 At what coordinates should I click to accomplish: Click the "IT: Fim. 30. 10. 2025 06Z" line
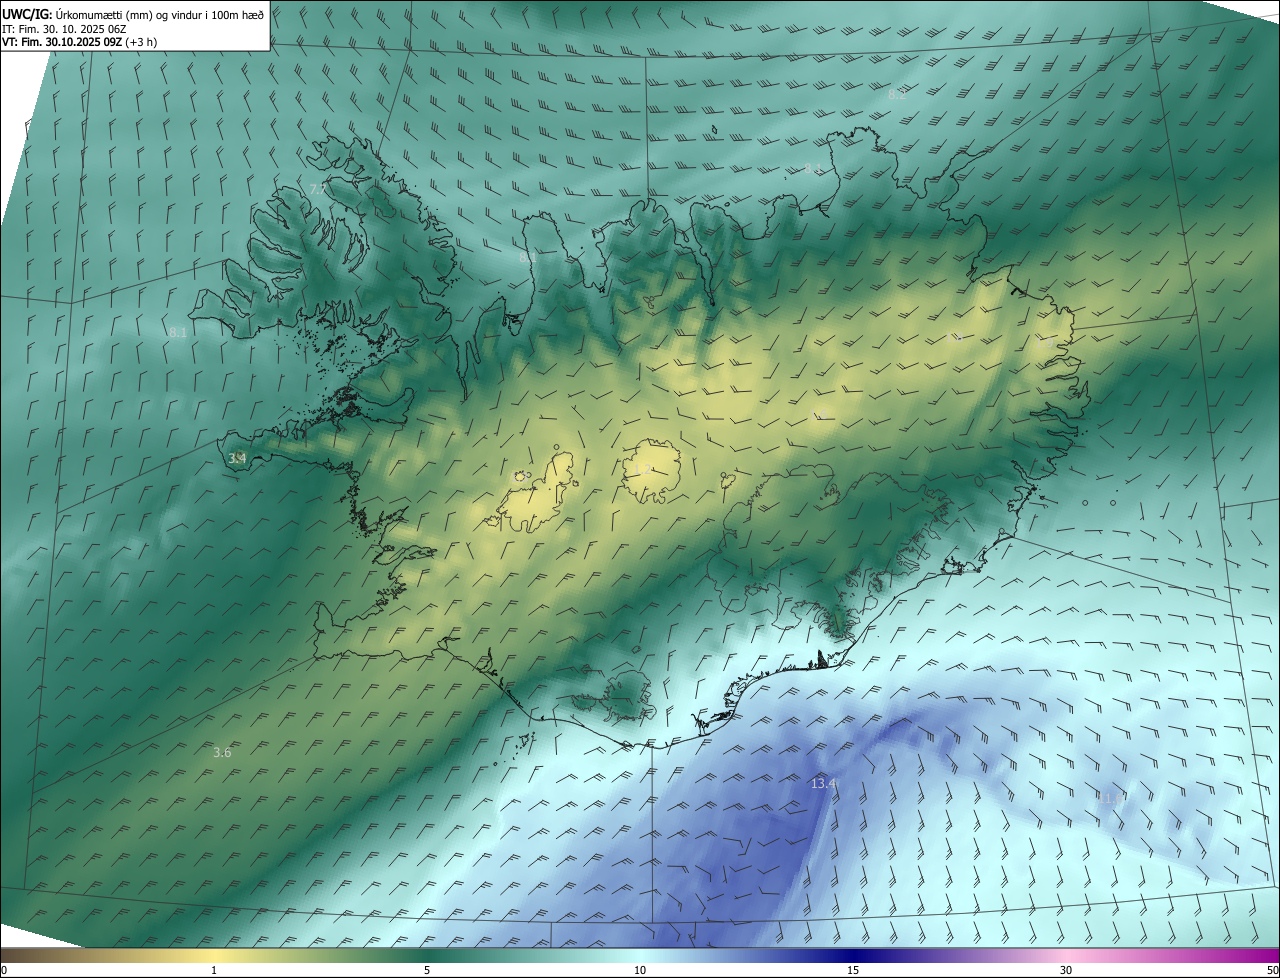[63, 28]
